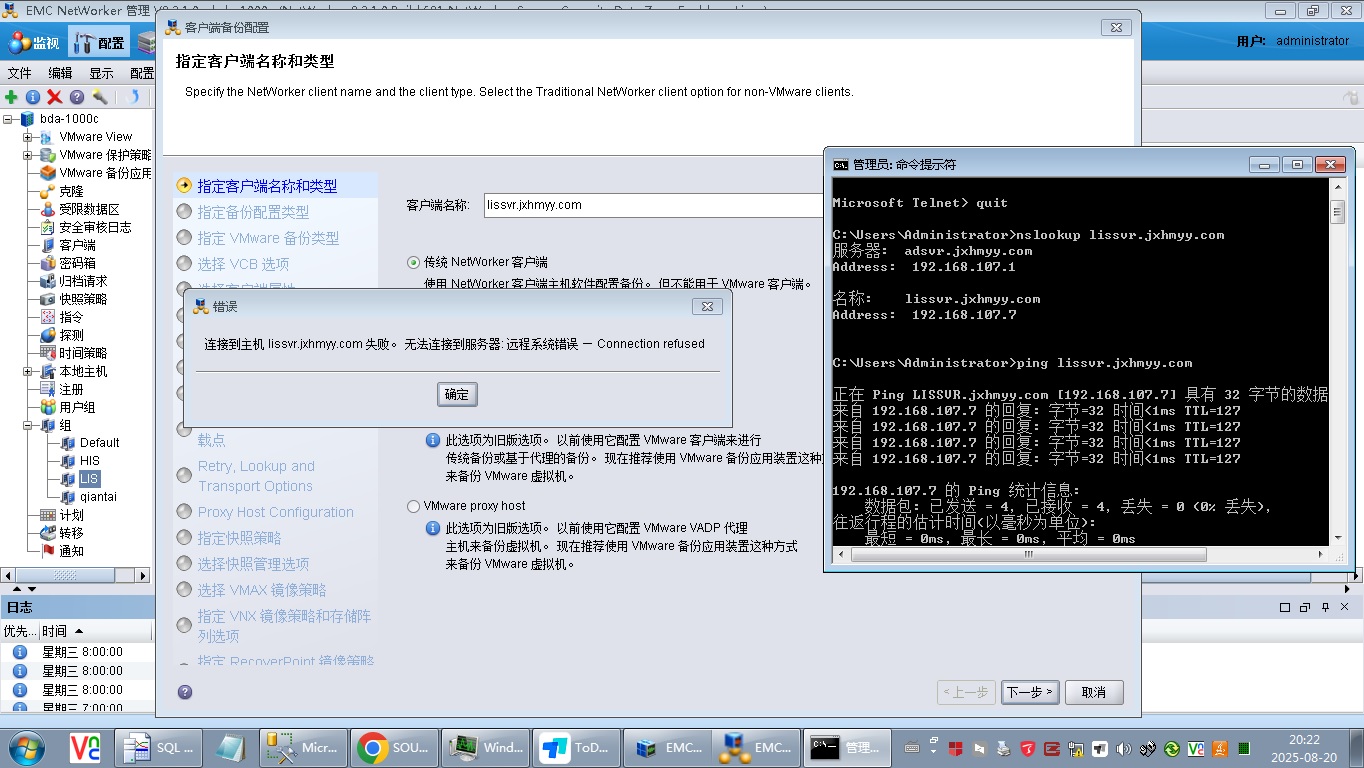Click the wizard help question icon
The image size is (1364, 768).
[185, 692]
